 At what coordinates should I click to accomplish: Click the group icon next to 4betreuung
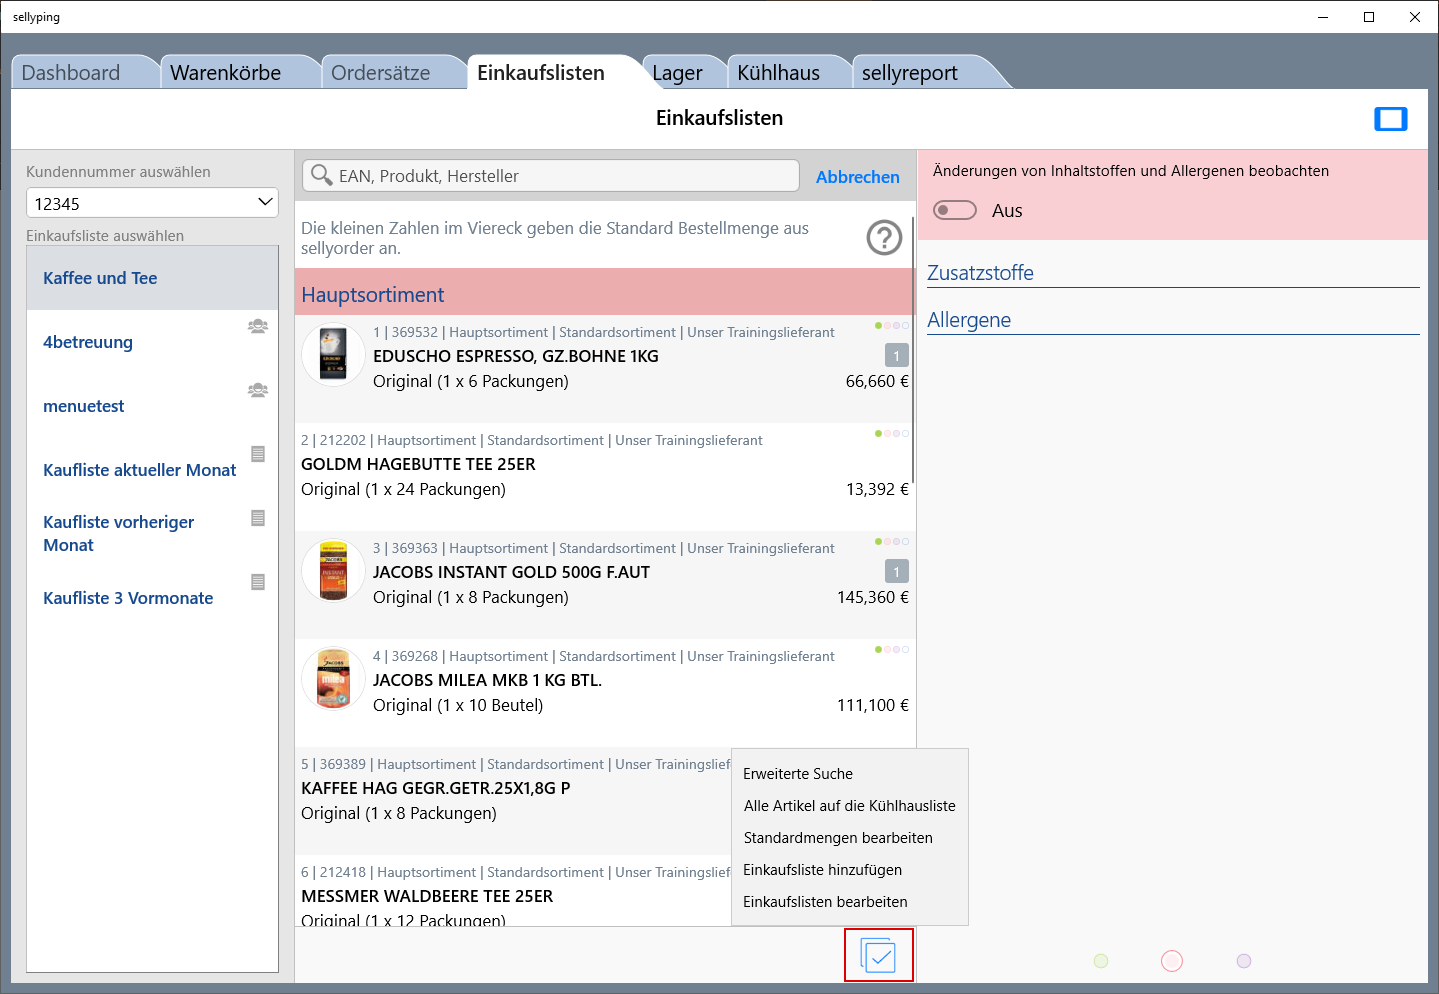click(258, 326)
